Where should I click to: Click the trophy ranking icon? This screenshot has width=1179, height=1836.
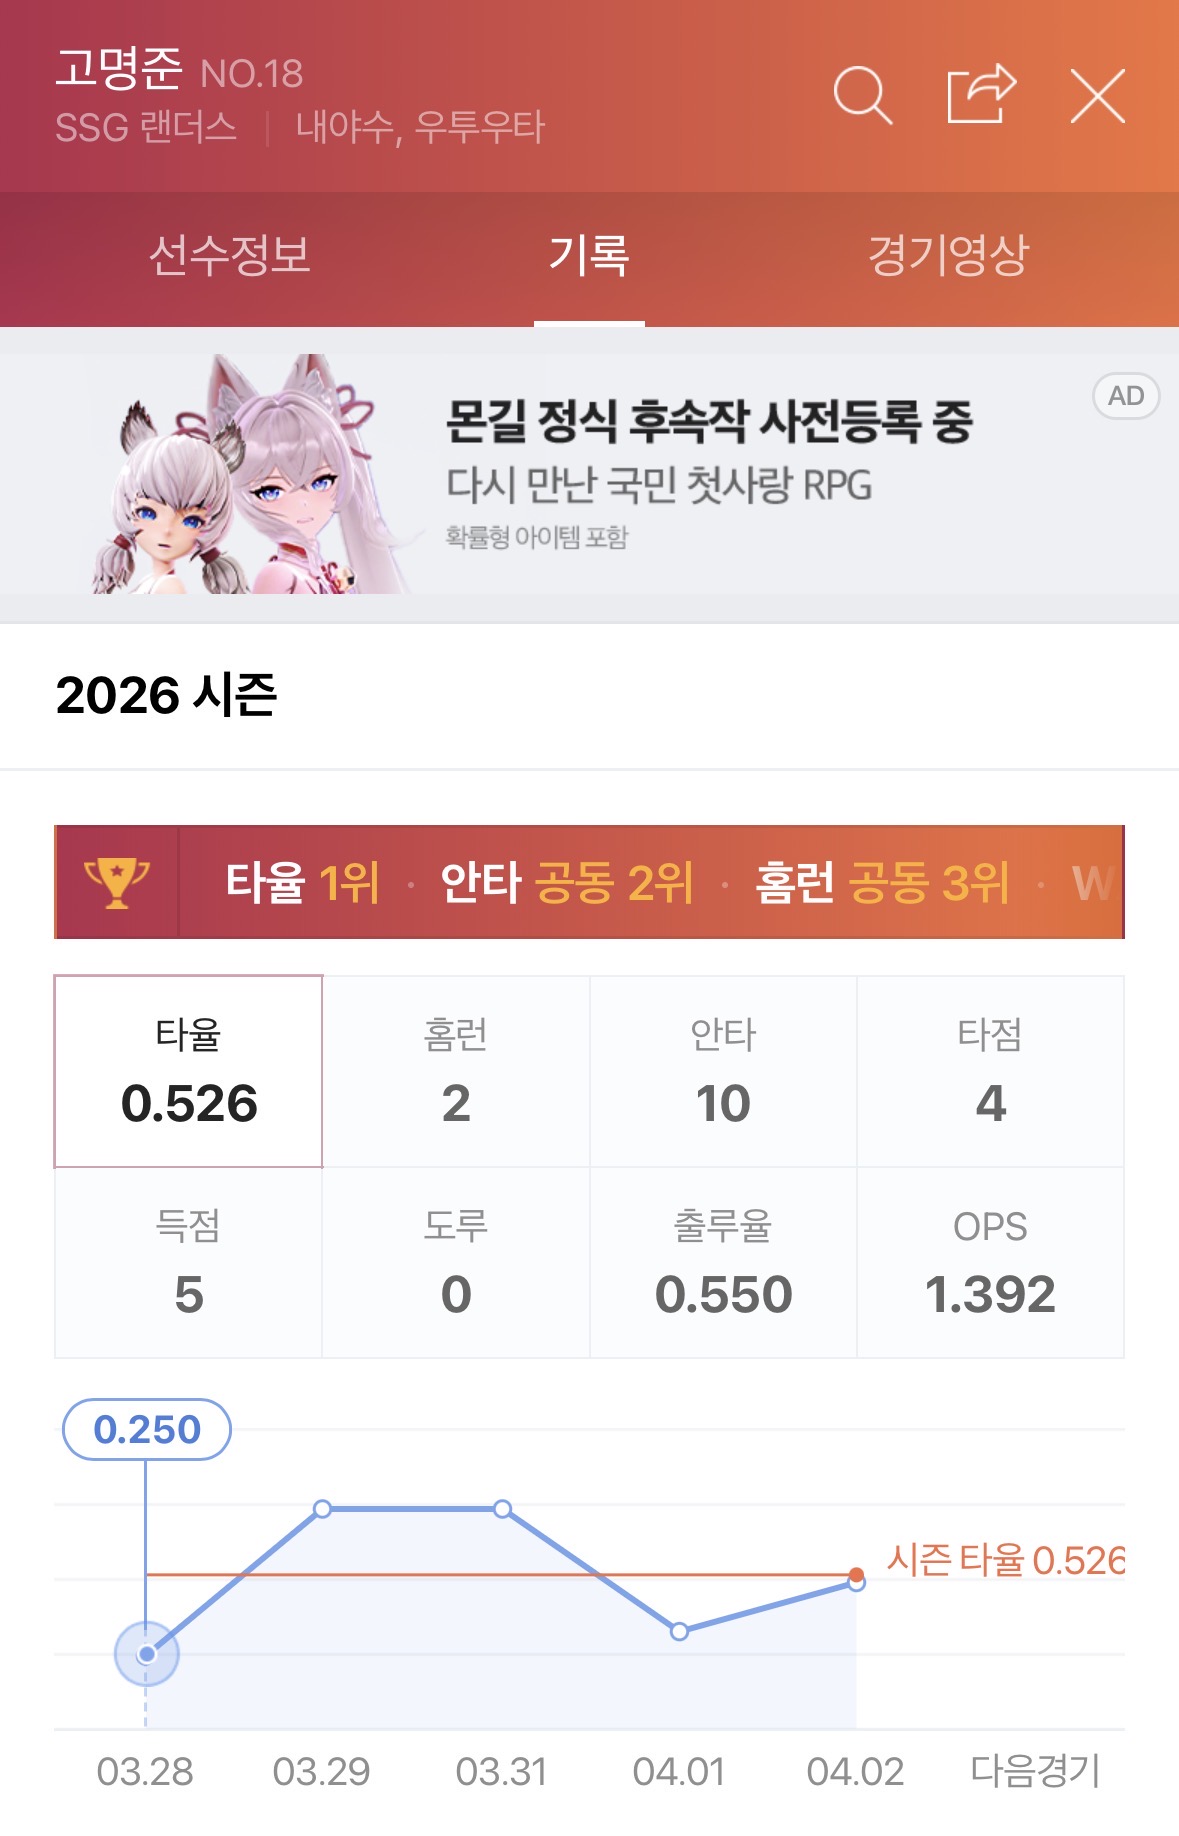[x=117, y=882]
